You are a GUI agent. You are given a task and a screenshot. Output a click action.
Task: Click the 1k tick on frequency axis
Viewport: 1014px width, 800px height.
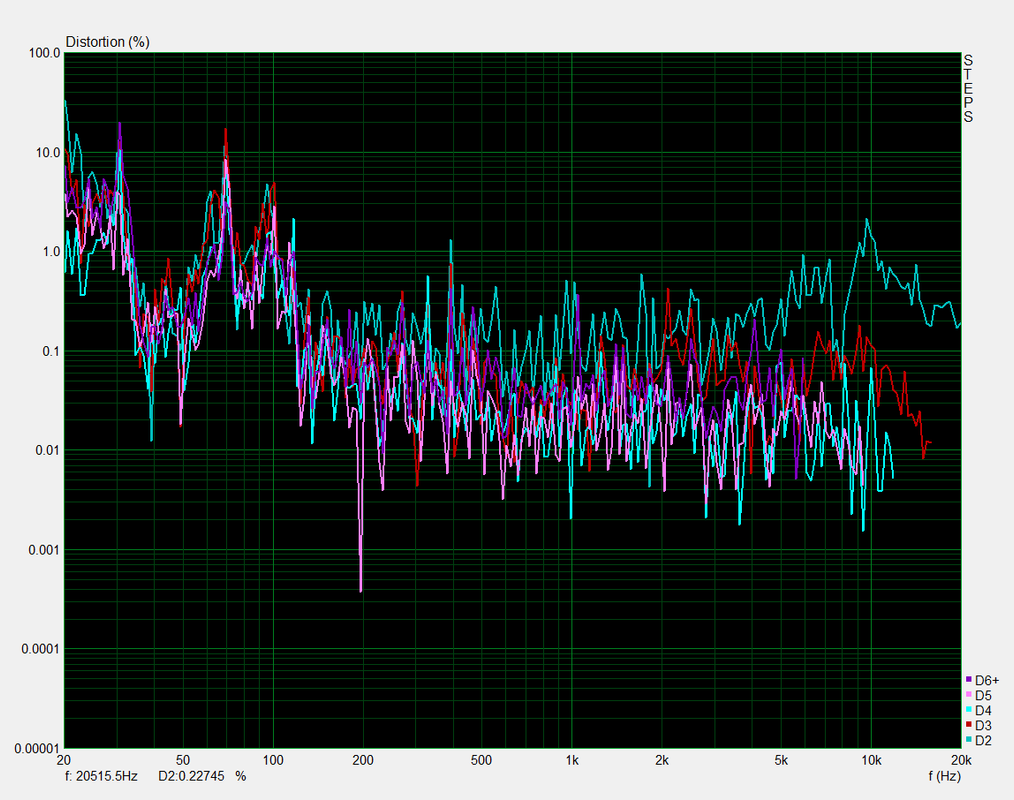(572, 761)
